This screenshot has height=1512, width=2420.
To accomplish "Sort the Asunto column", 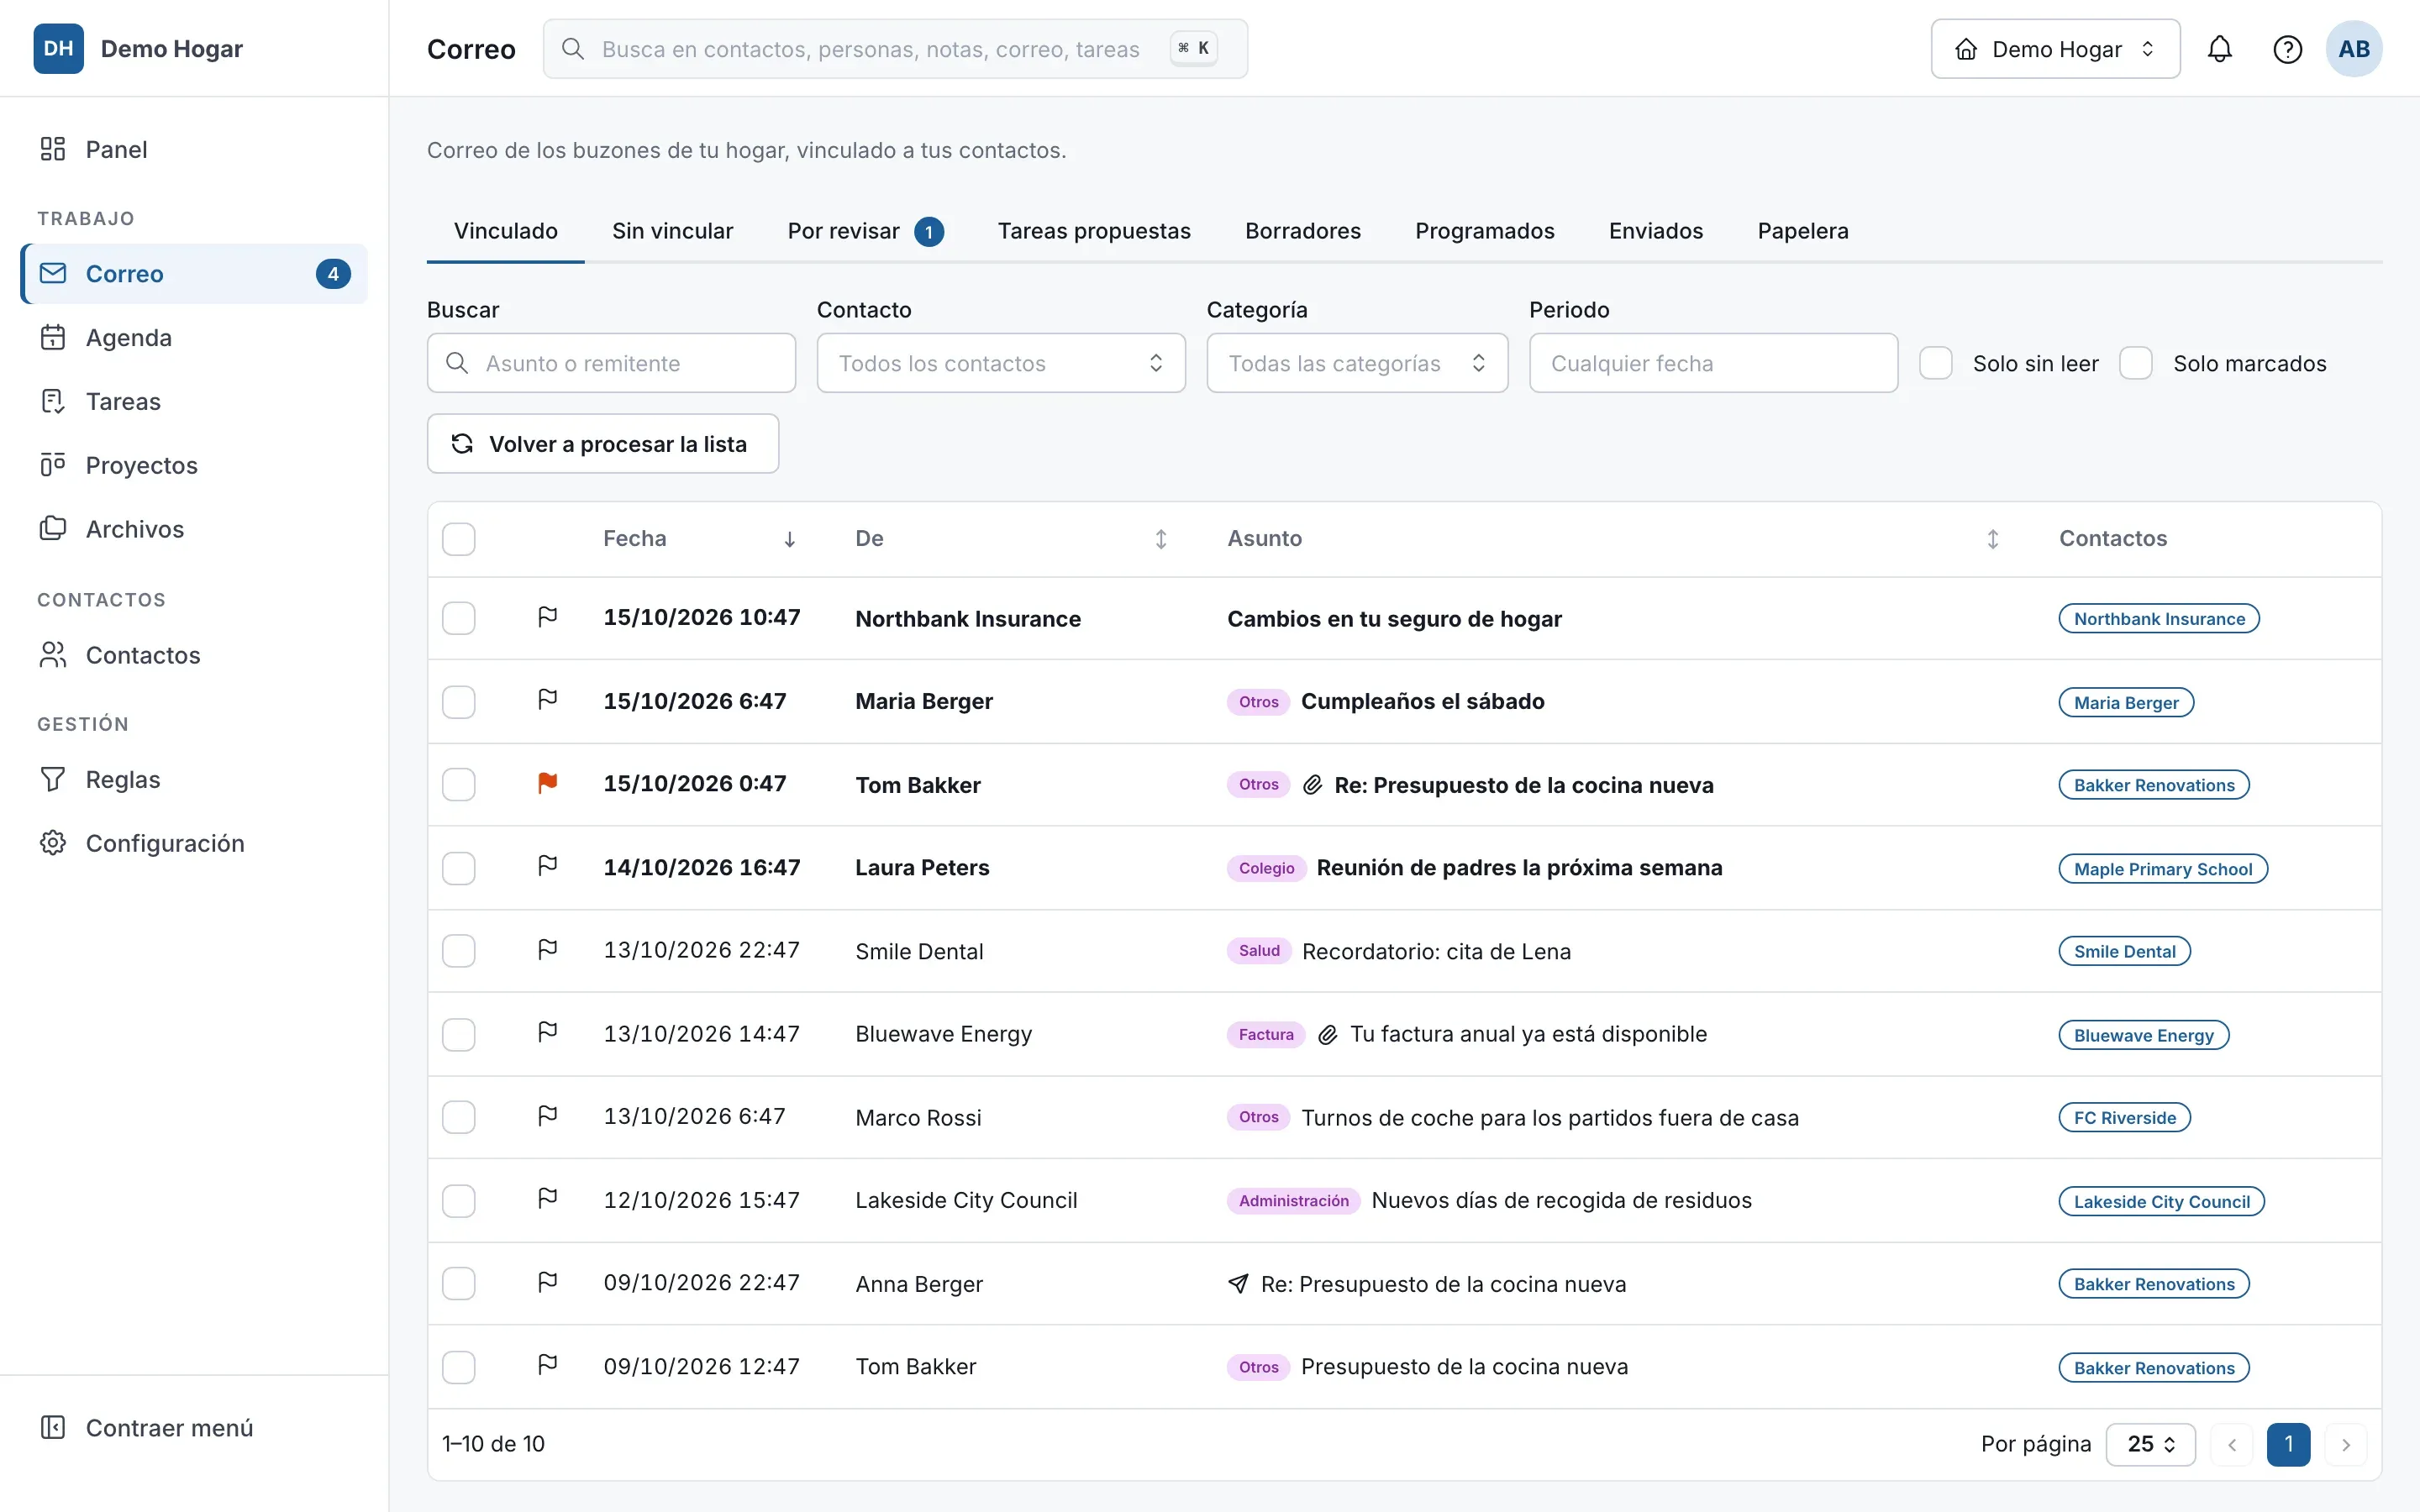I will tap(1992, 539).
